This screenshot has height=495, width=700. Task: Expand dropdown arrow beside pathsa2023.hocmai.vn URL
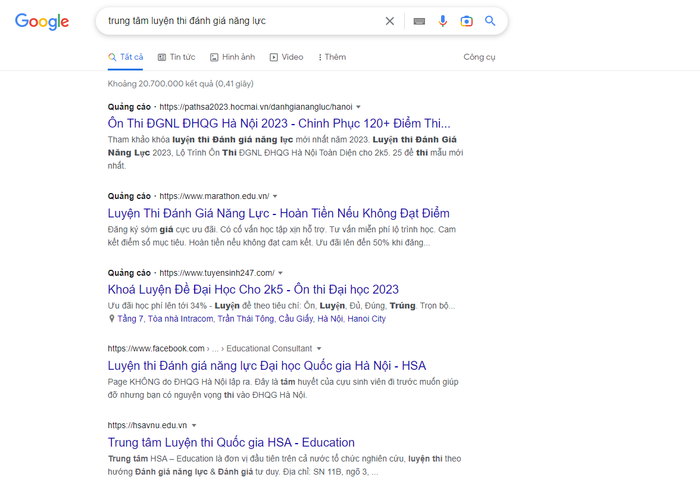[359, 106]
